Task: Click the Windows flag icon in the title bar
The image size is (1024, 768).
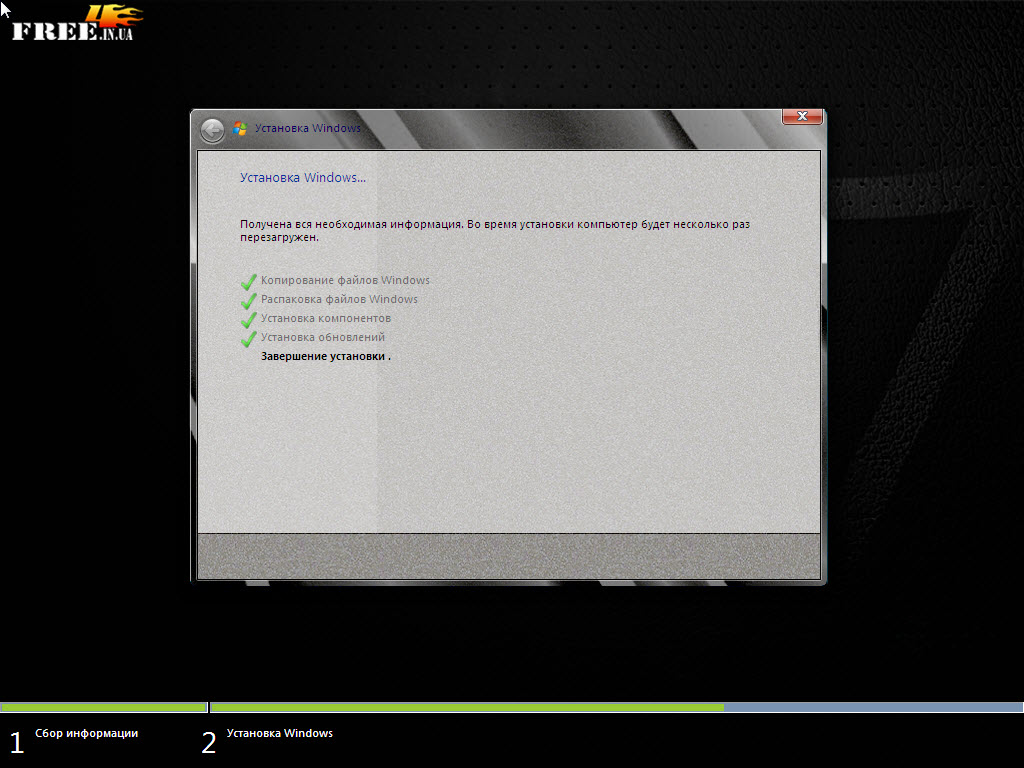Action: pos(240,129)
